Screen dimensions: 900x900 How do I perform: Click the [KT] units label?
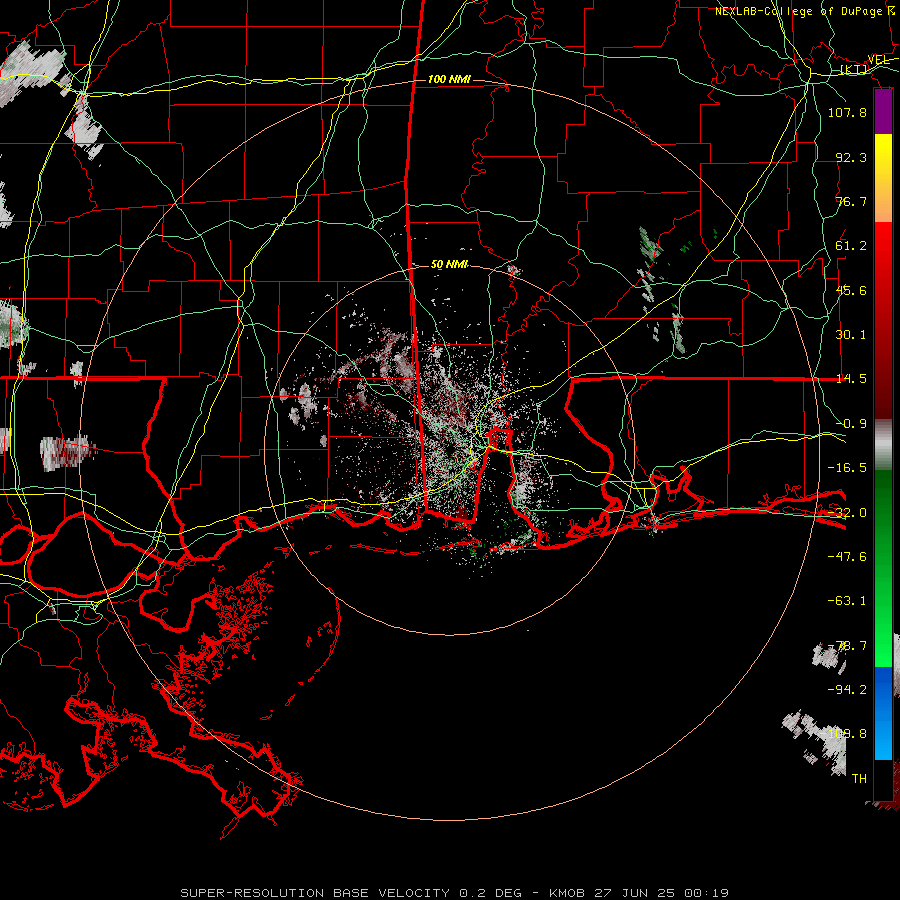pyautogui.click(x=854, y=69)
